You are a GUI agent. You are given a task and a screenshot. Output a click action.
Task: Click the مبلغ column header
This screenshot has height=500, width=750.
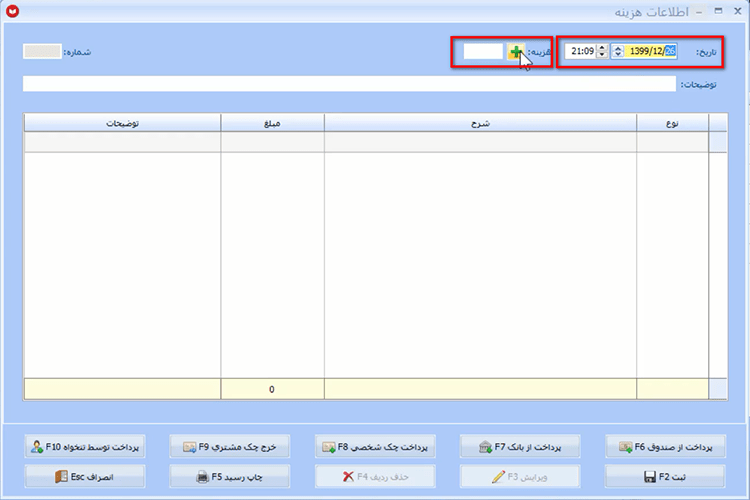pos(272,123)
